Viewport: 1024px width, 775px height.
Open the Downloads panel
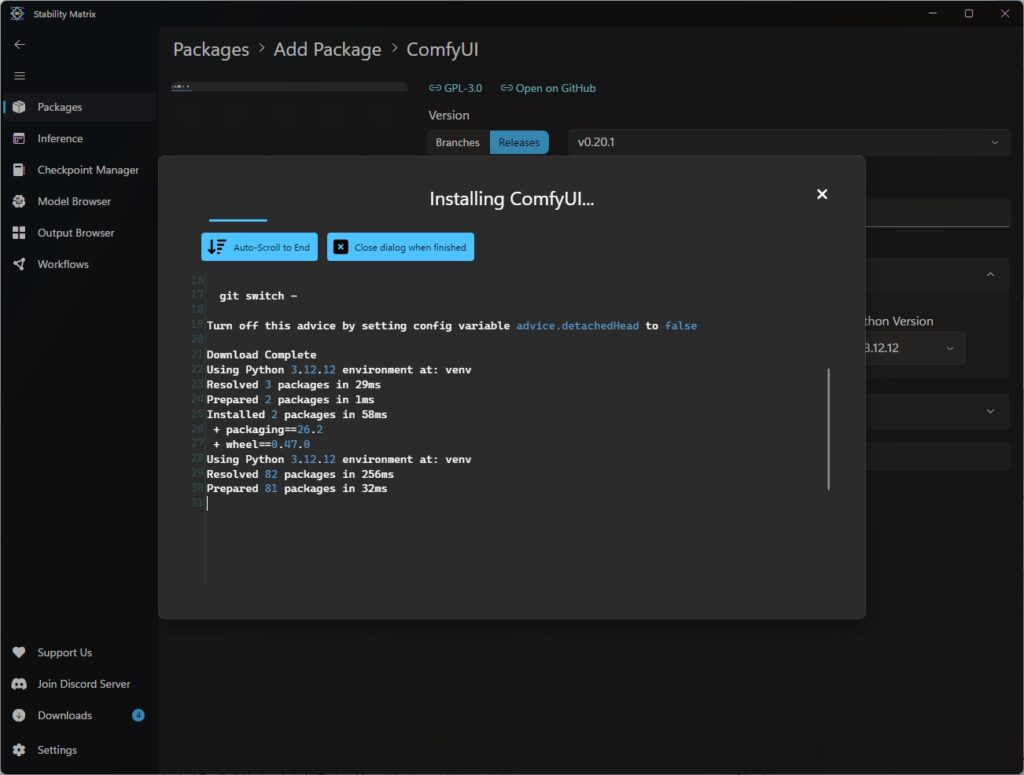pyautogui.click(x=79, y=715)
